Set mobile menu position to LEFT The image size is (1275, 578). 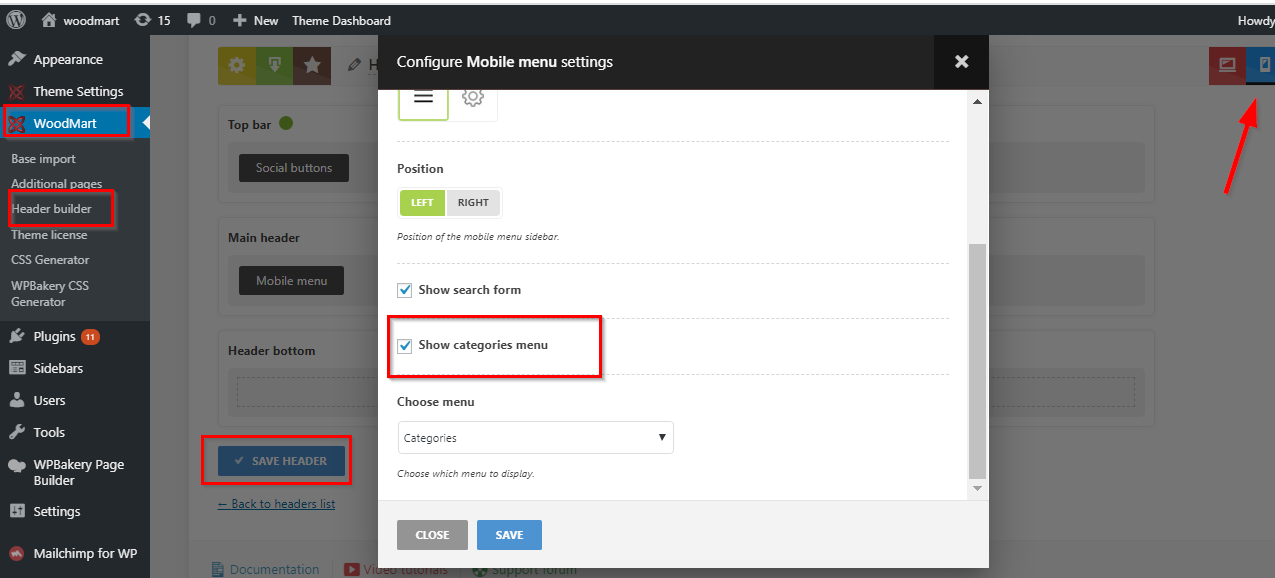tap(423, 202)
